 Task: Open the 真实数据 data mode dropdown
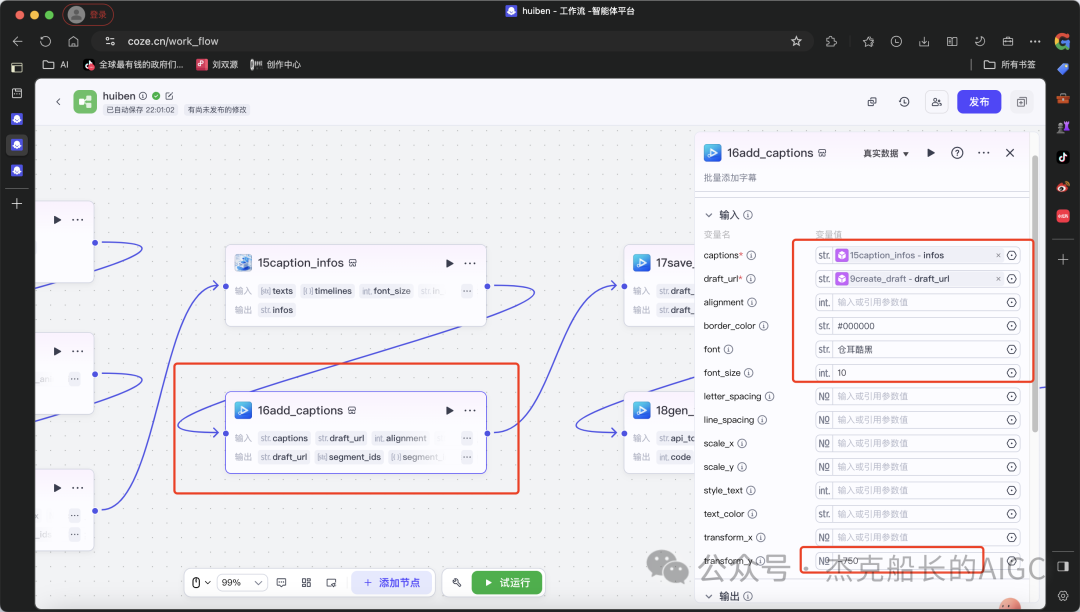(886, 154)
